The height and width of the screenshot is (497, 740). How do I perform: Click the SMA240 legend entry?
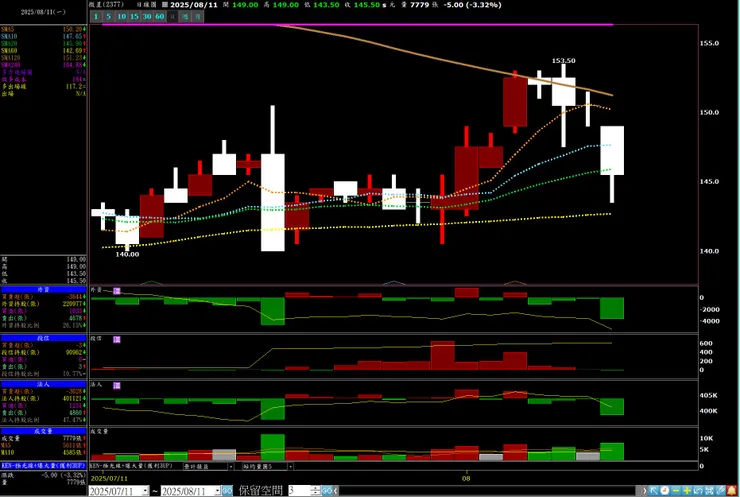pos(43,65)
